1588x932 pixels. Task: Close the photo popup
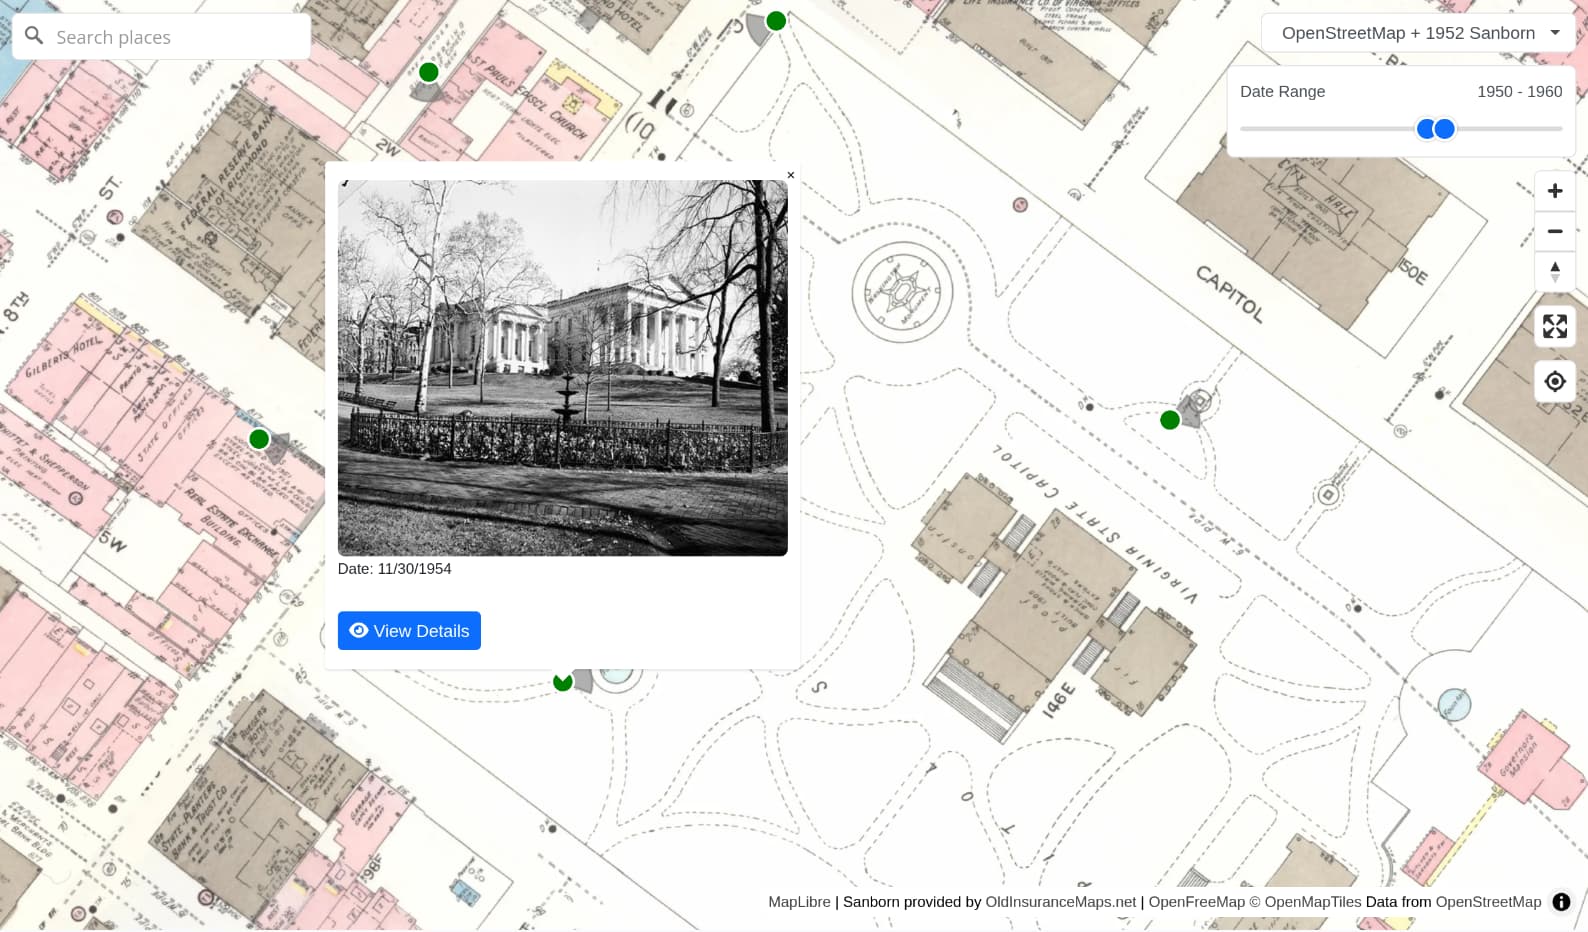tap(790, 175)
